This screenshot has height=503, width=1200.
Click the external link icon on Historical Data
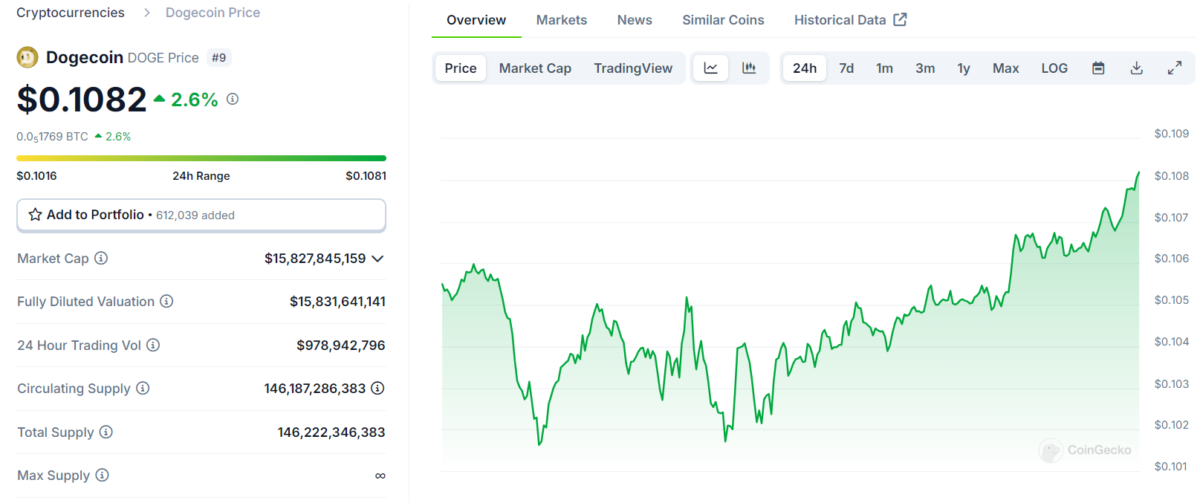(900, 20)
